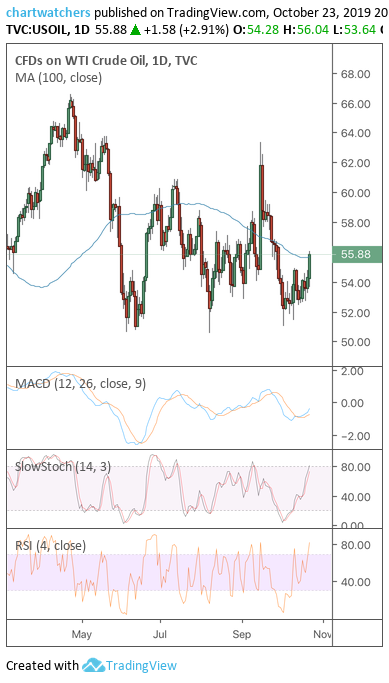Click the RSI (4, close) indicator label
Viewport: 389px width, 683px height.
[x=51, y=545]
